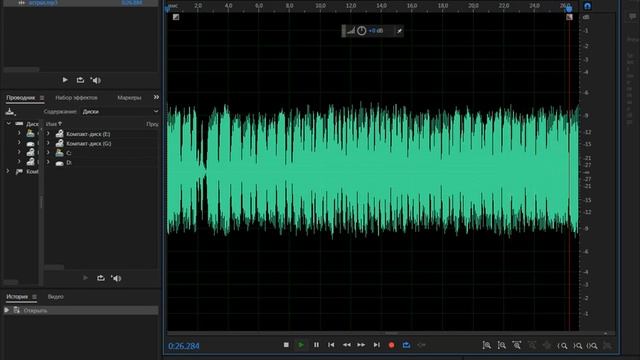
Task: Click the blue playhead marker on timeline
Action: point(569,9)
